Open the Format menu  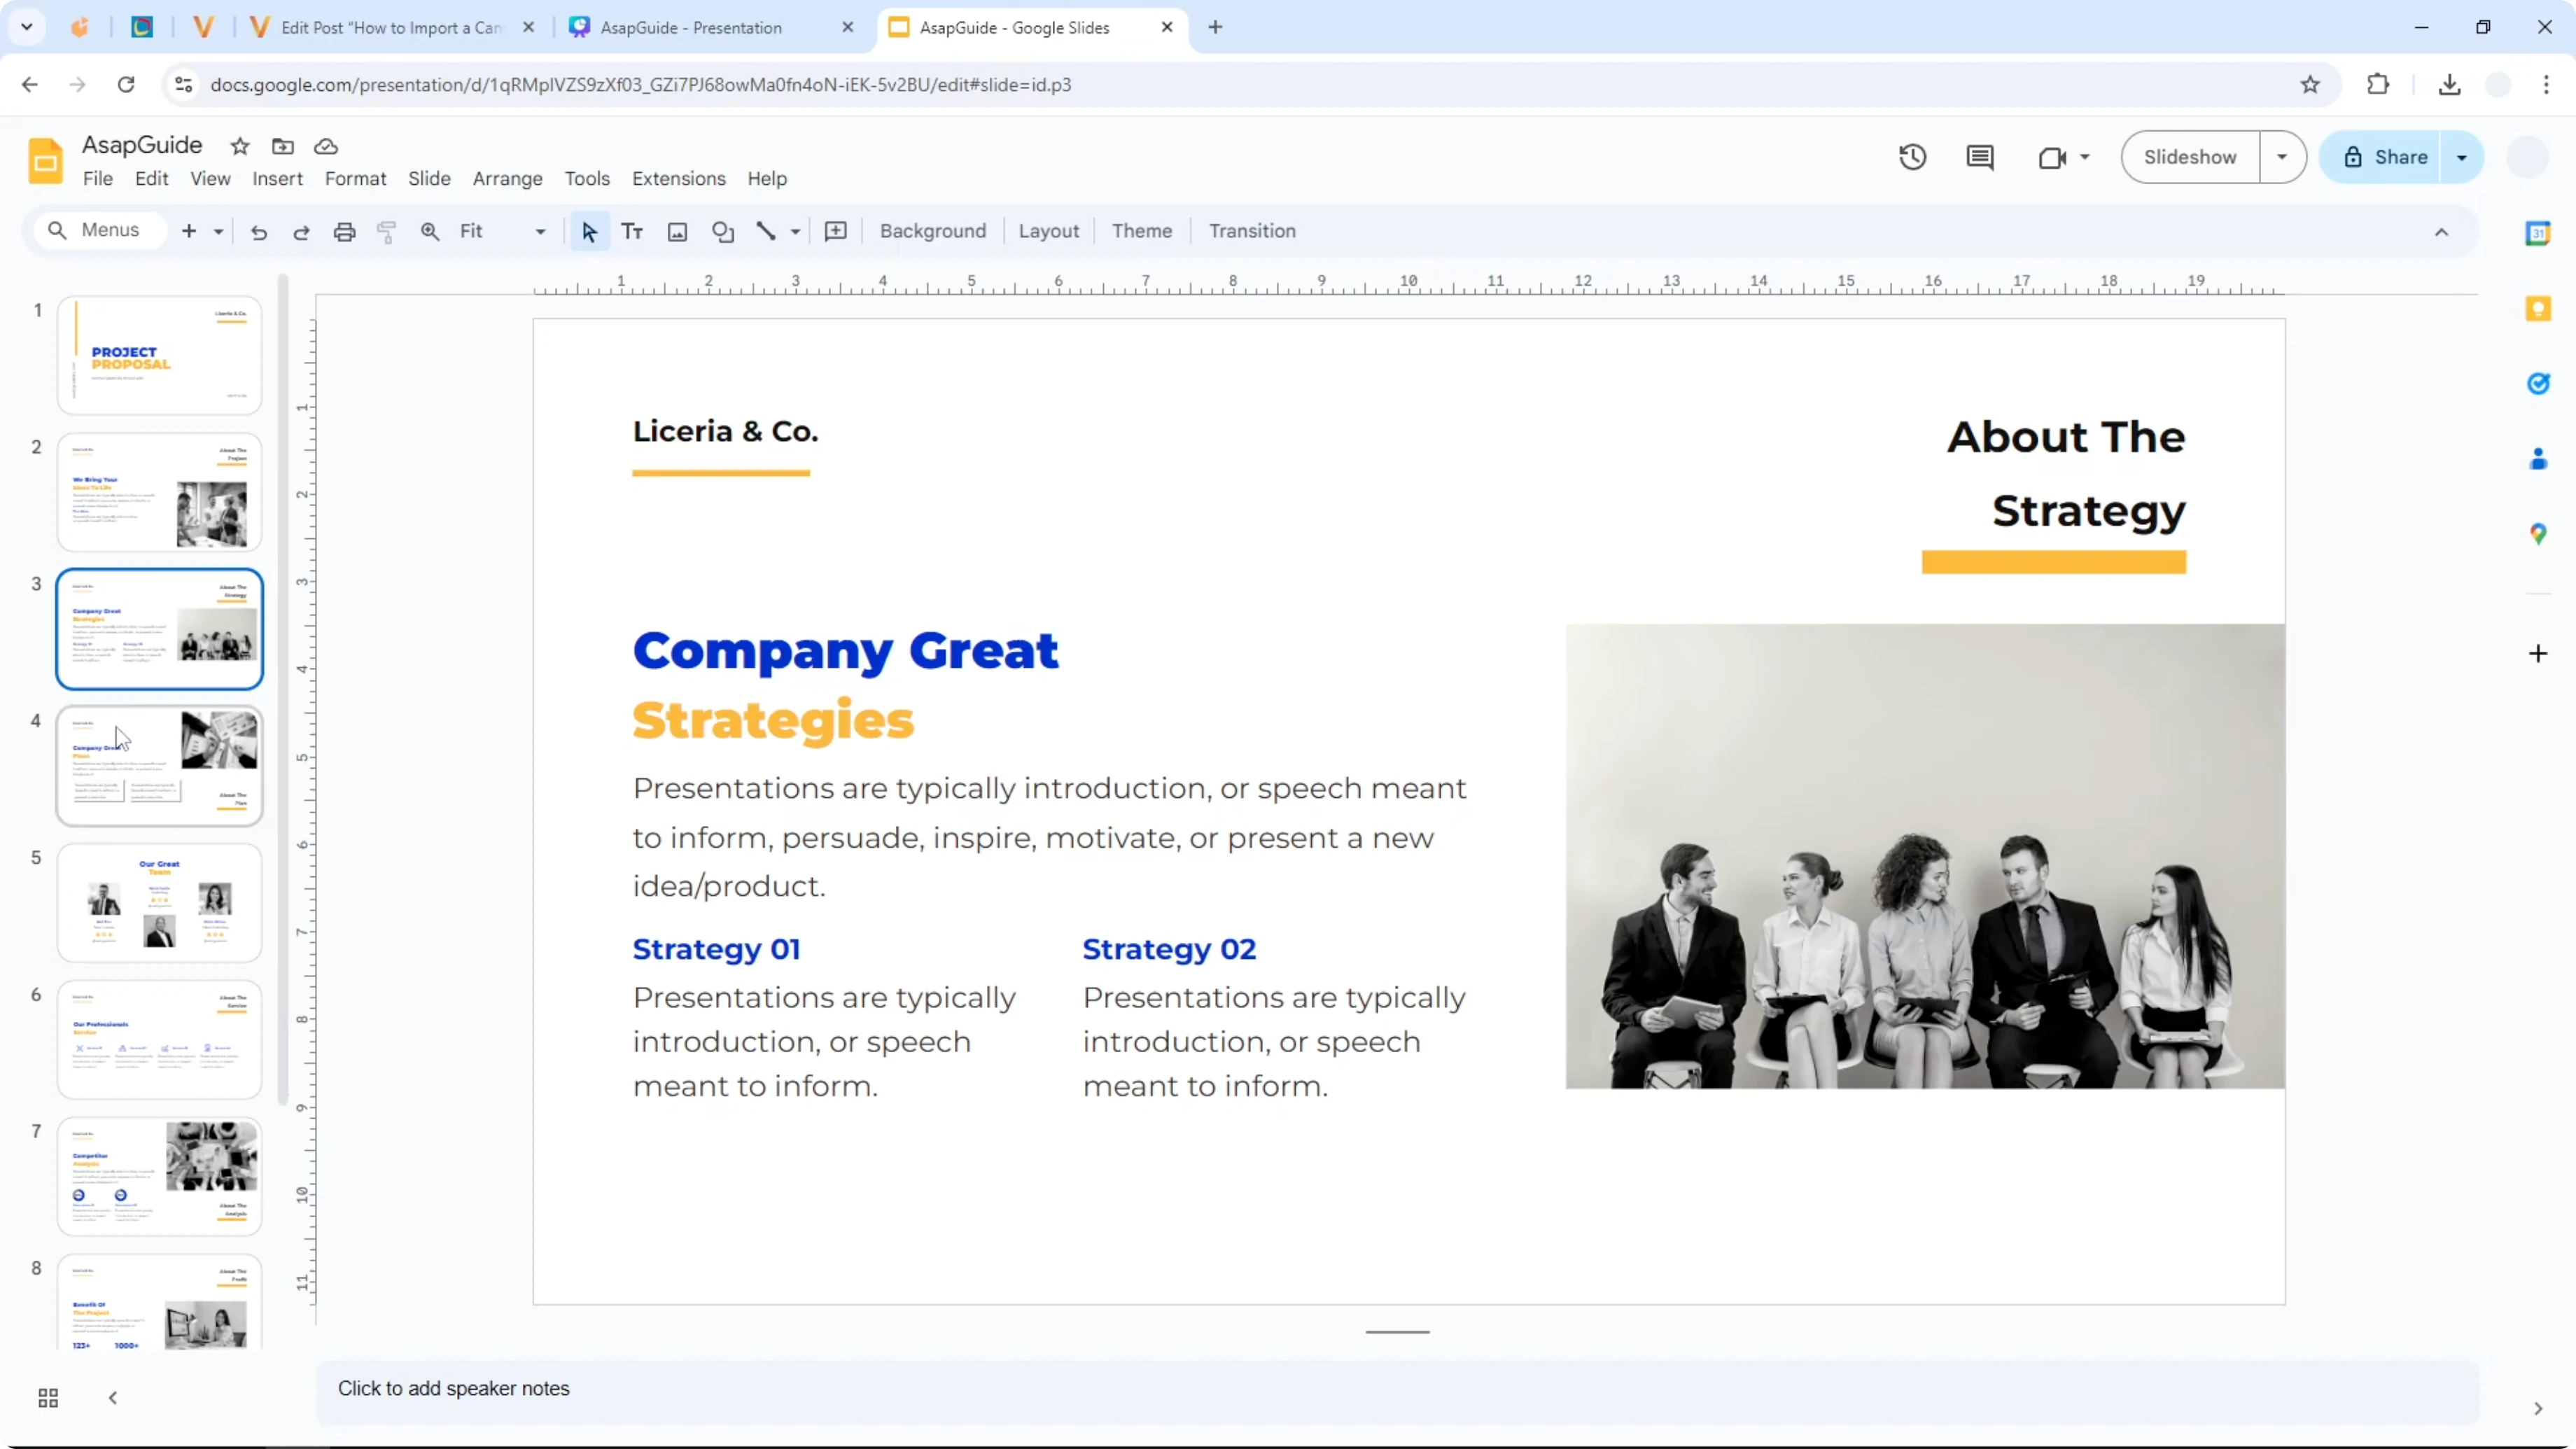click(x=355, y=179)
